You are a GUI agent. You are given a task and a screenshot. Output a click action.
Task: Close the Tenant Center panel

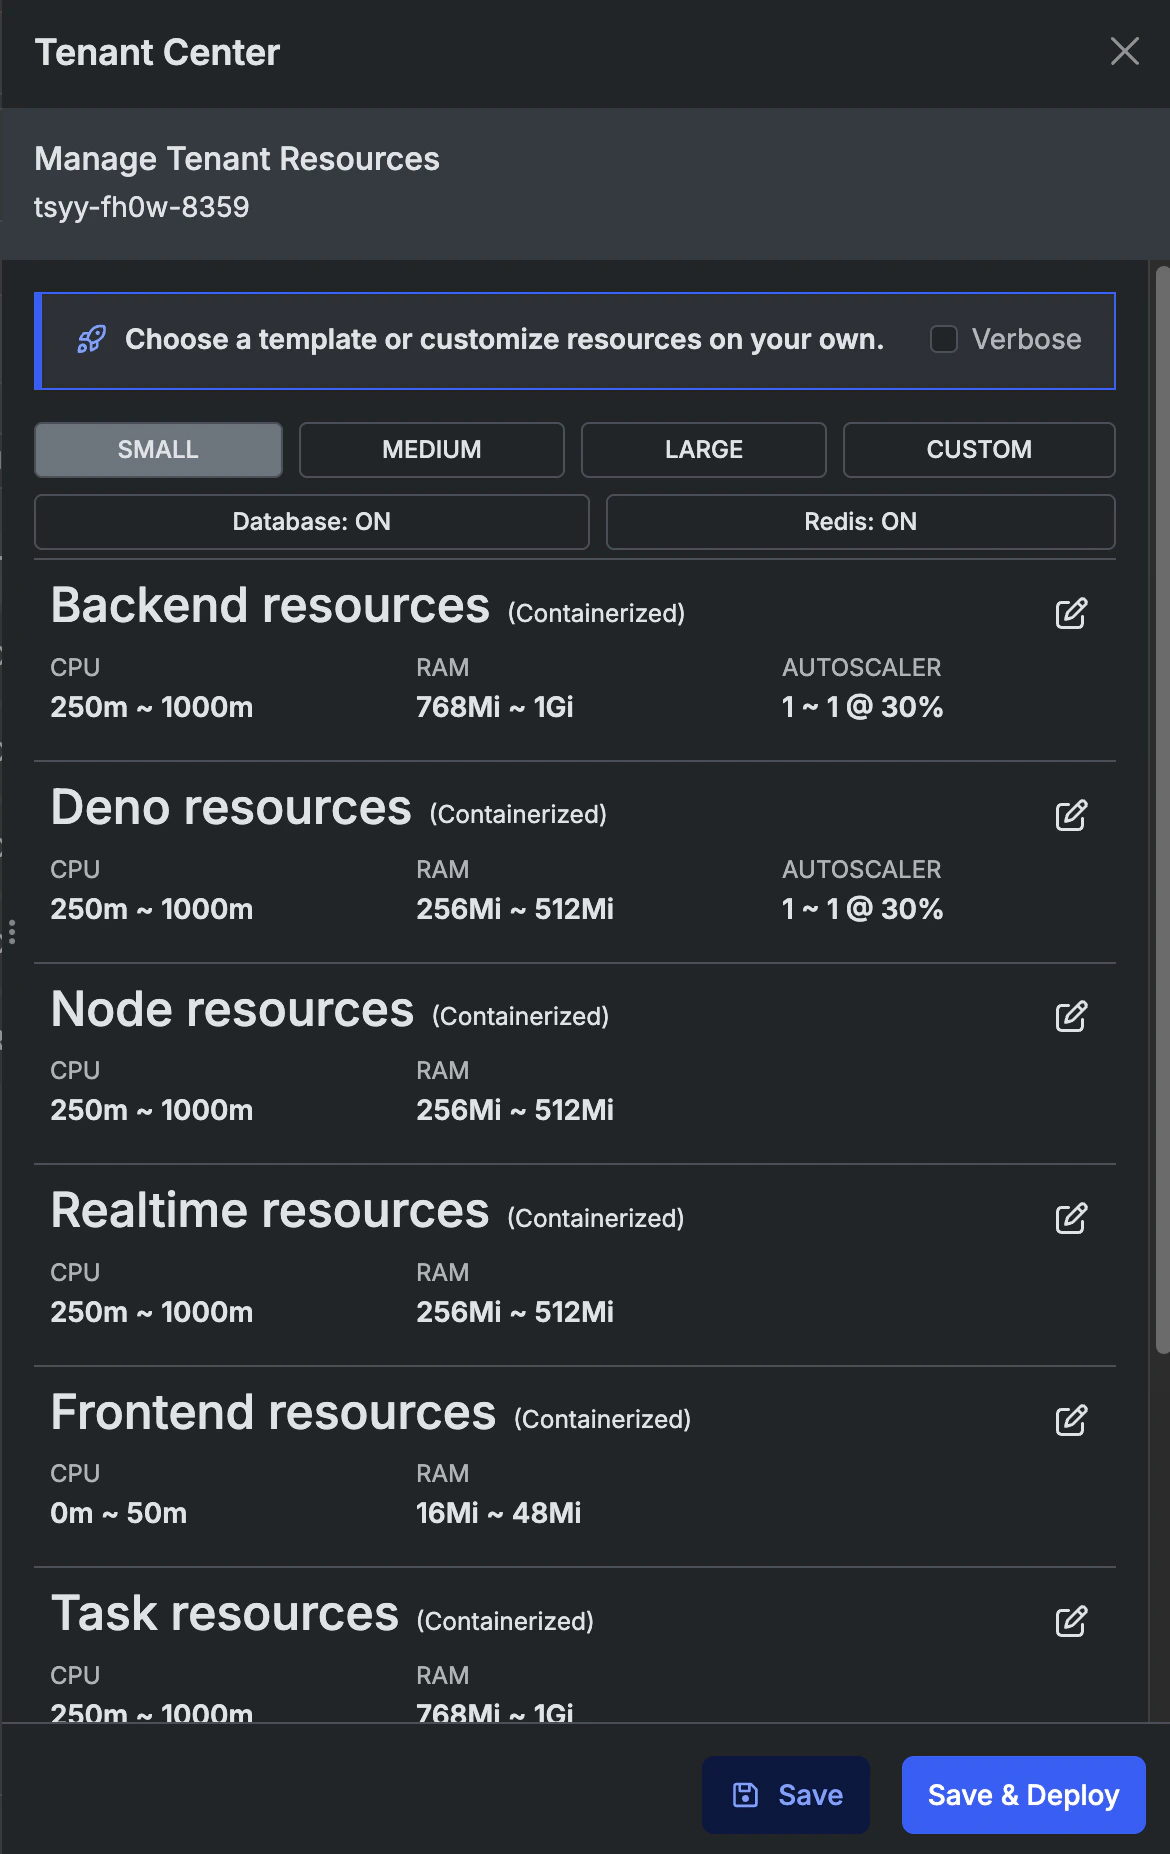[x=1125, y=51]
